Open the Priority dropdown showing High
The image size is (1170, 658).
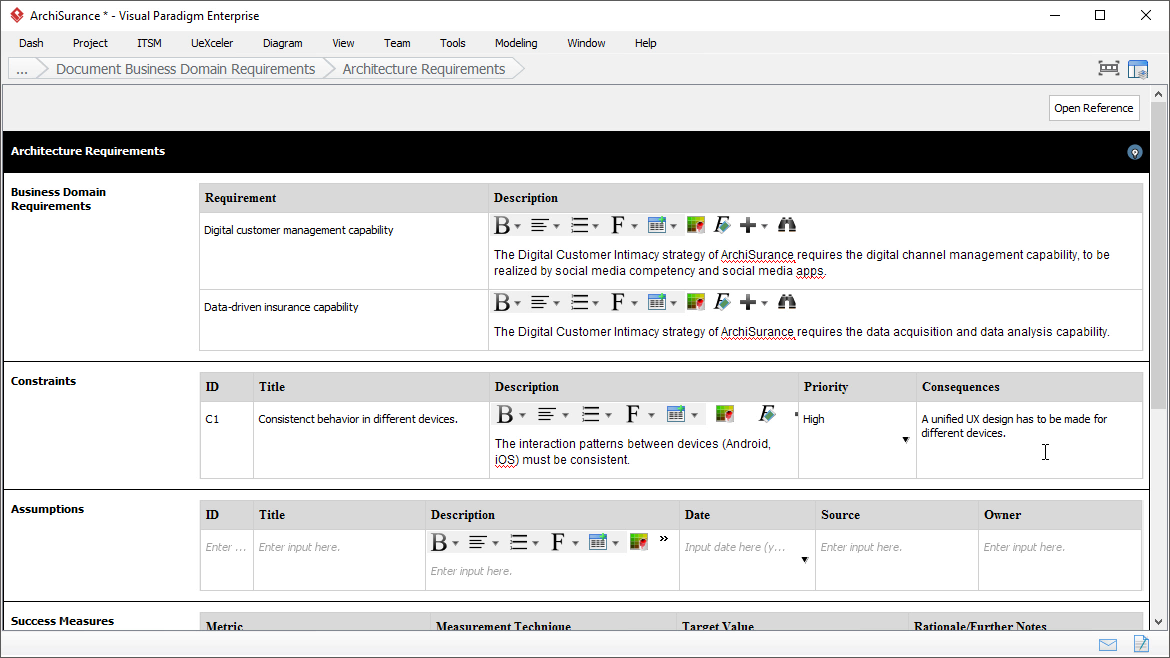click(x=905, y=440)
